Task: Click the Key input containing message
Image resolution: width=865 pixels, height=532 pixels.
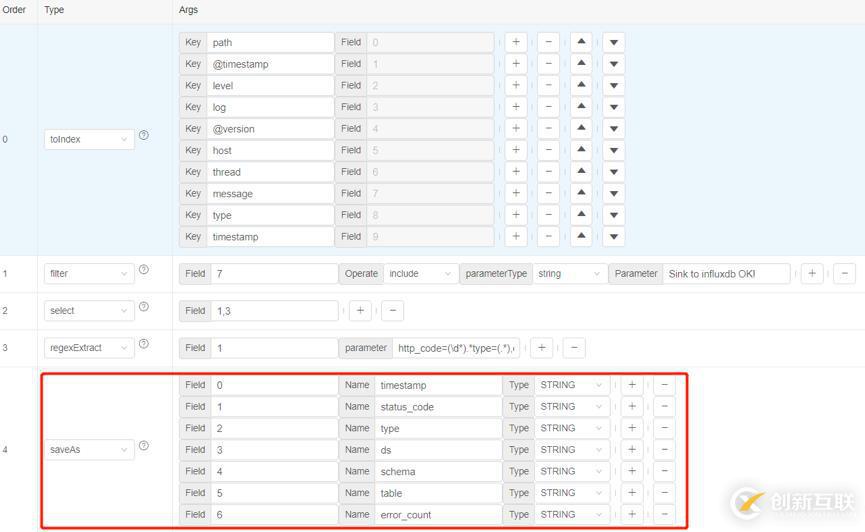Action: click(271, 193)
